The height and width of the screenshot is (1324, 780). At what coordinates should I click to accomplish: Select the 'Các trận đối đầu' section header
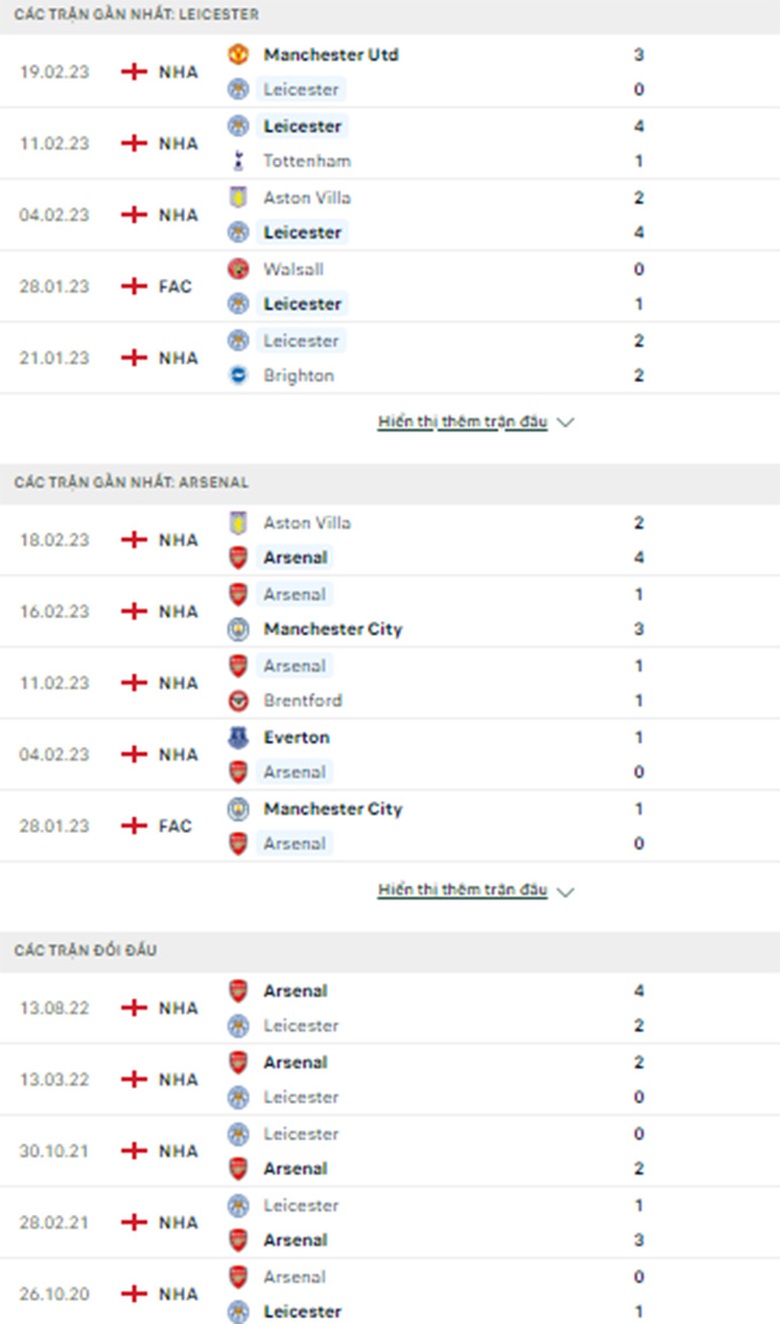[86, 950]
